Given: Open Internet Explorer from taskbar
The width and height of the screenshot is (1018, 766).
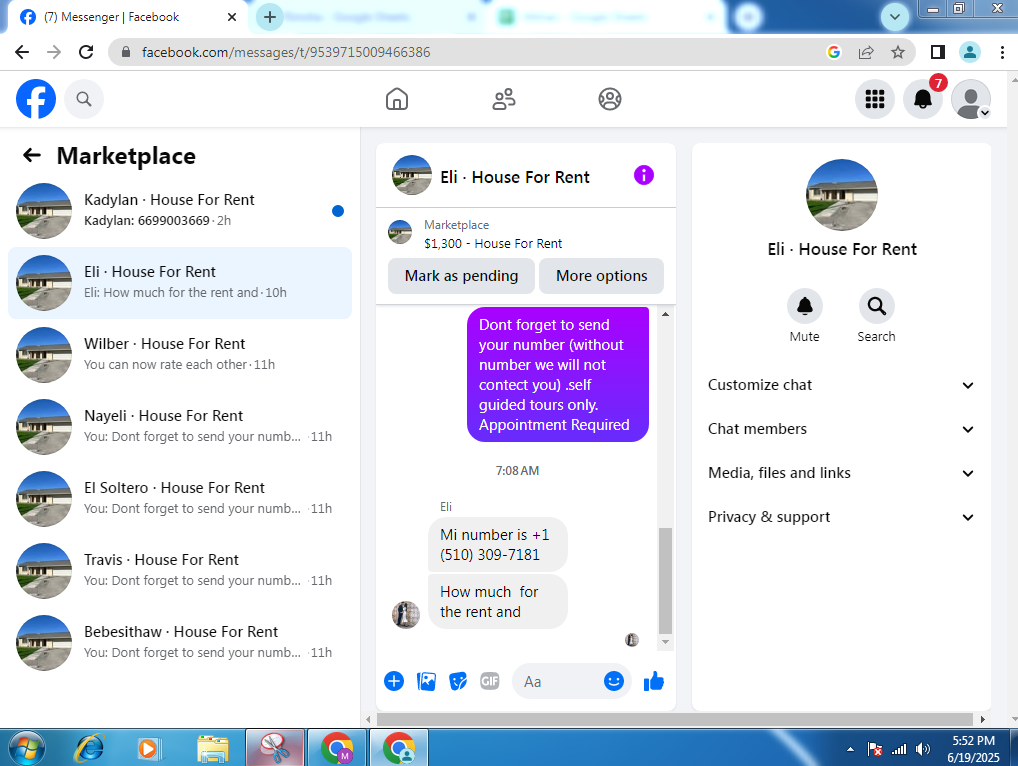Looking at the screenshot, I should pyautogui.click(x=90, y=748).
